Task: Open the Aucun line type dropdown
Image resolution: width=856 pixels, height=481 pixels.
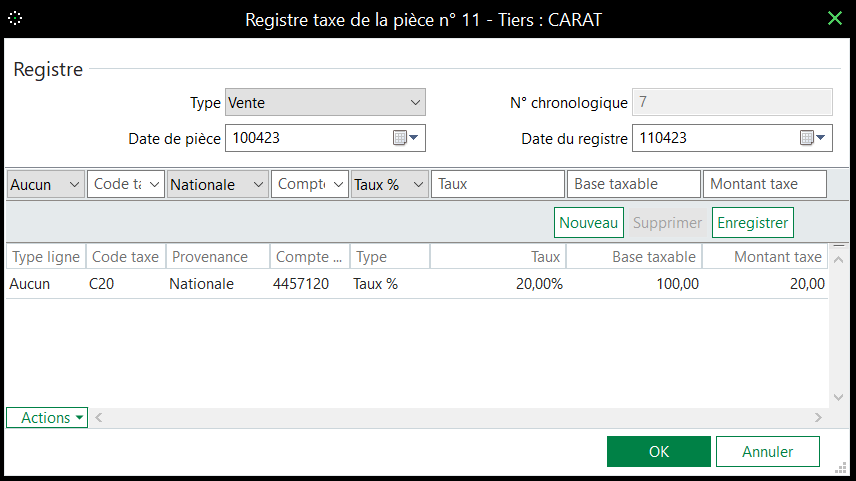Action: pyautogui.click(x=73, y=184)
